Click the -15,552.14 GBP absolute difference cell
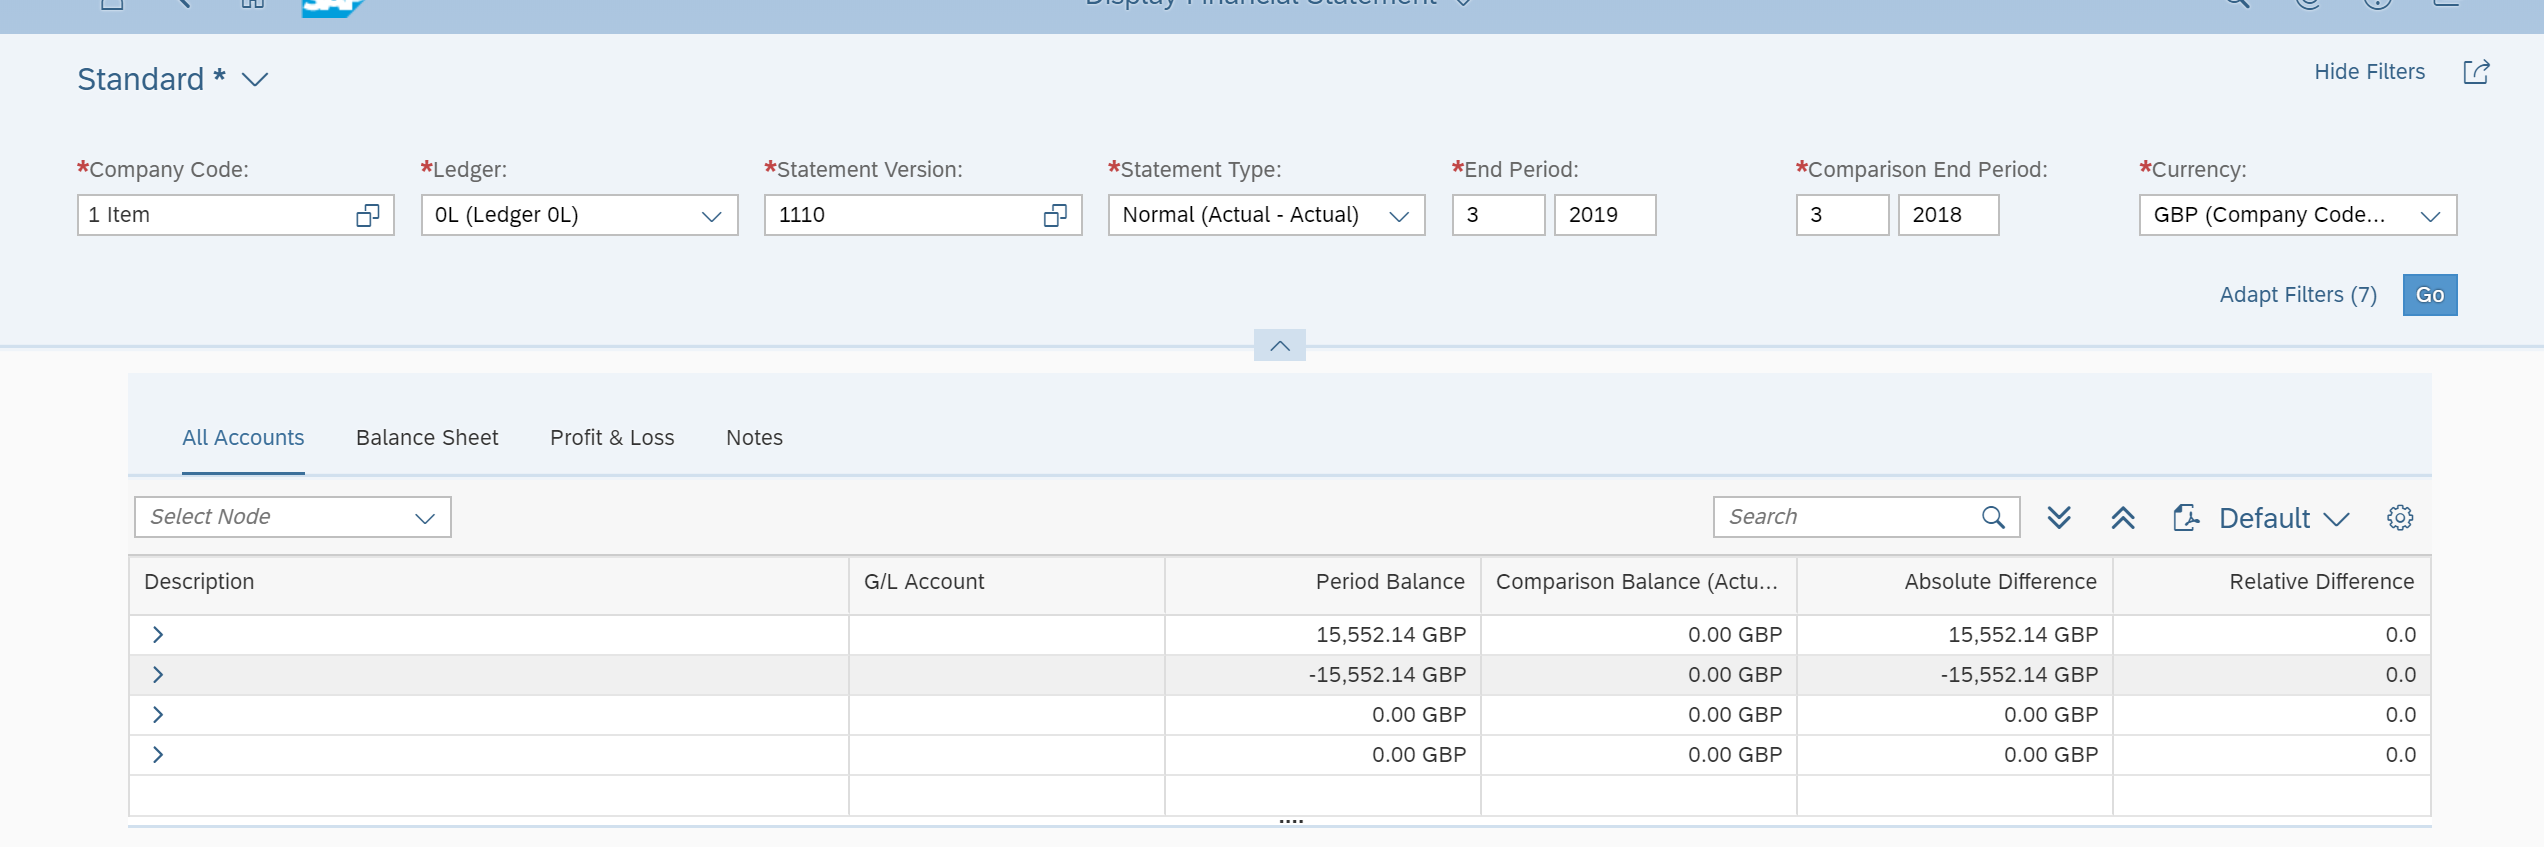The image size is (2544, 847). coord(1955,675)
